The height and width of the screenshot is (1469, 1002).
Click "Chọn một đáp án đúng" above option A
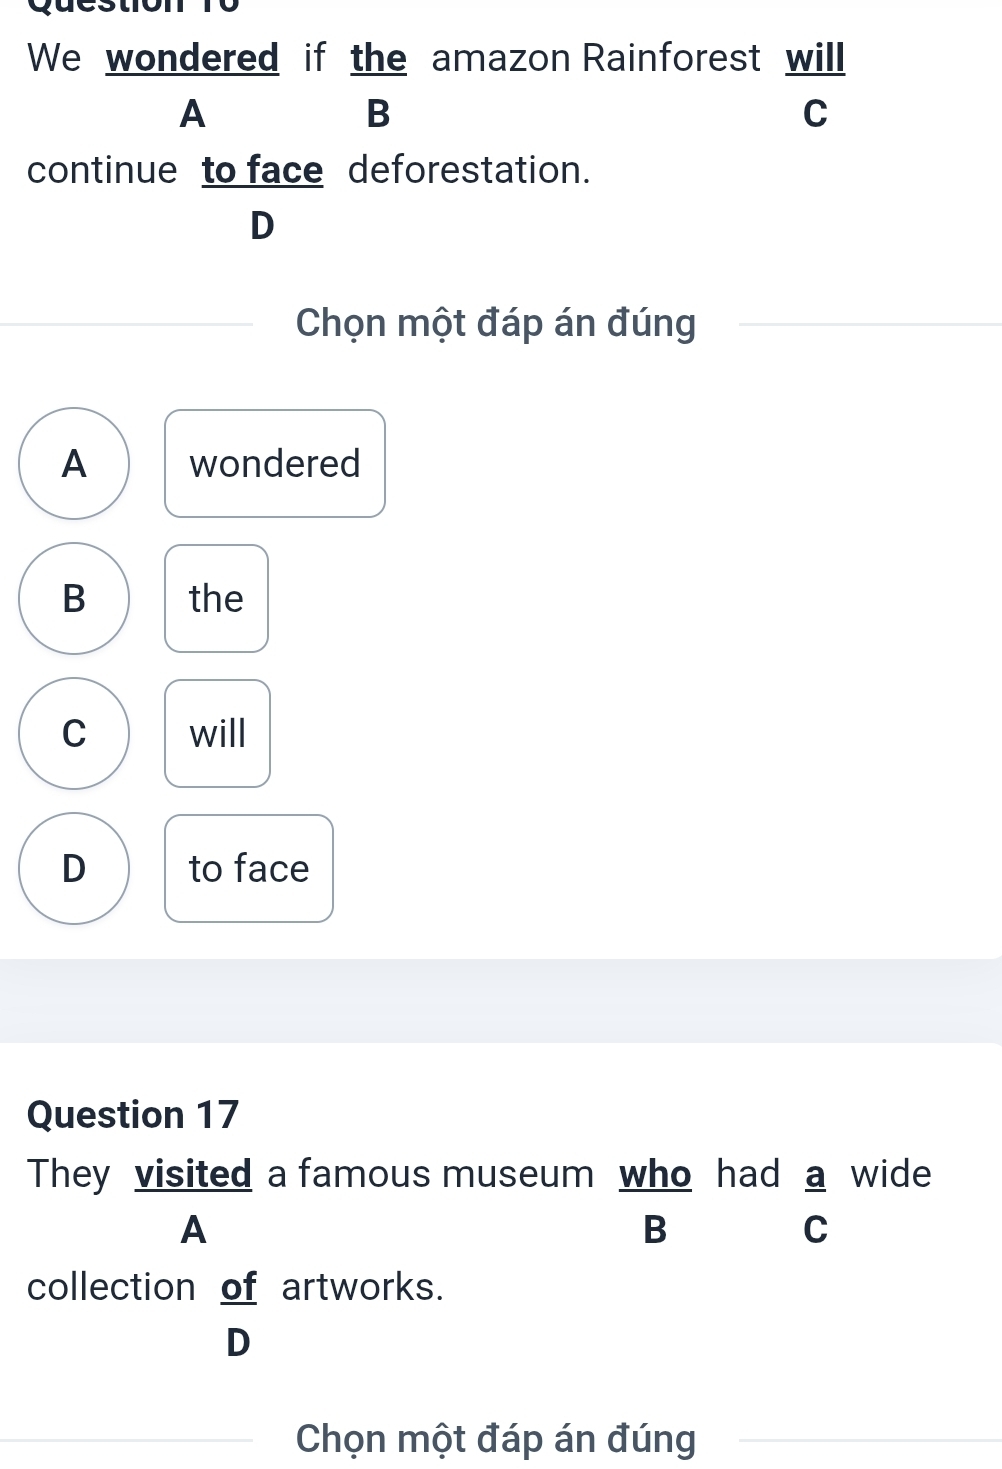[x=495, y=323]
